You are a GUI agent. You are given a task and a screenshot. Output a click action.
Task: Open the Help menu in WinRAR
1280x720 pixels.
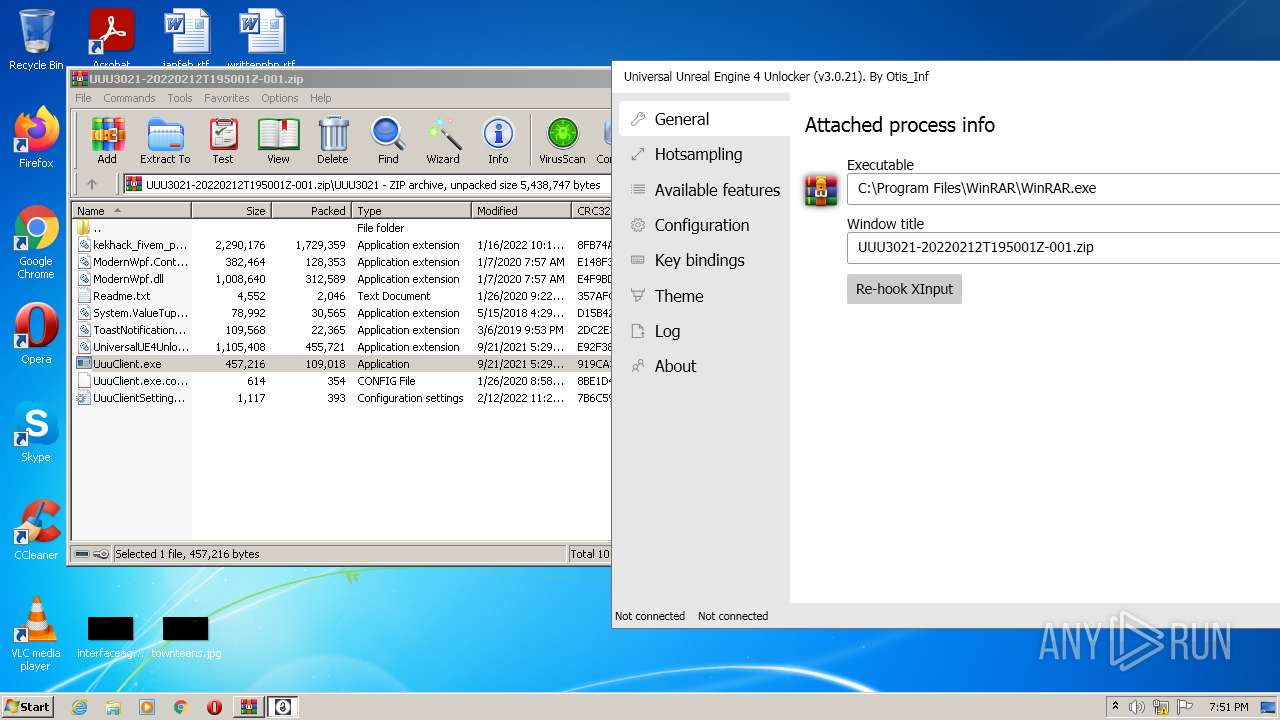(x=320, y=98)
